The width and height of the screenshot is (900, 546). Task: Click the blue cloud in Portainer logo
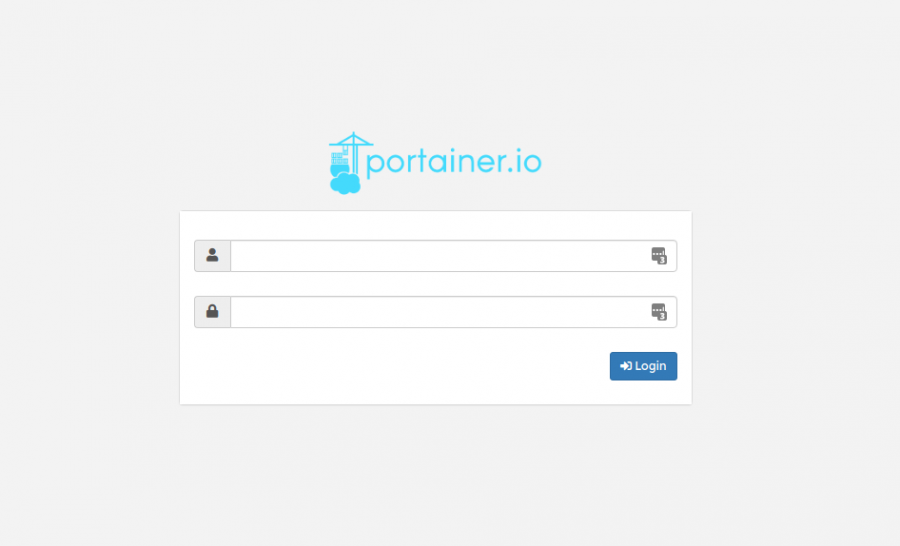pyautogui.click(x=346, y=184)
